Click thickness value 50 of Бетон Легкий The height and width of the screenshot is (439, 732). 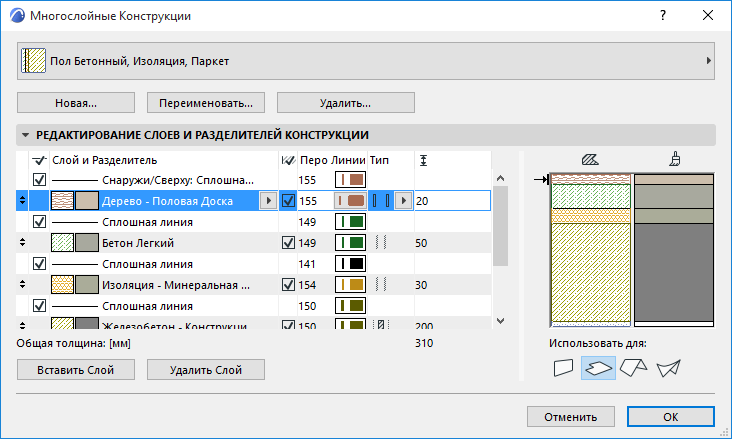(x=421, y=243)
